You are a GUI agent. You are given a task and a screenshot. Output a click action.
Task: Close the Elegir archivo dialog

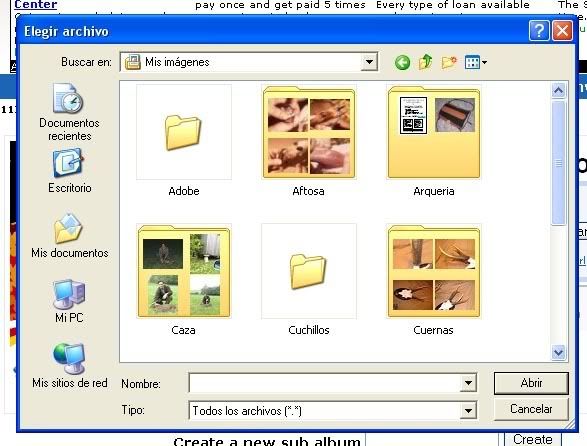pos(562,31)
